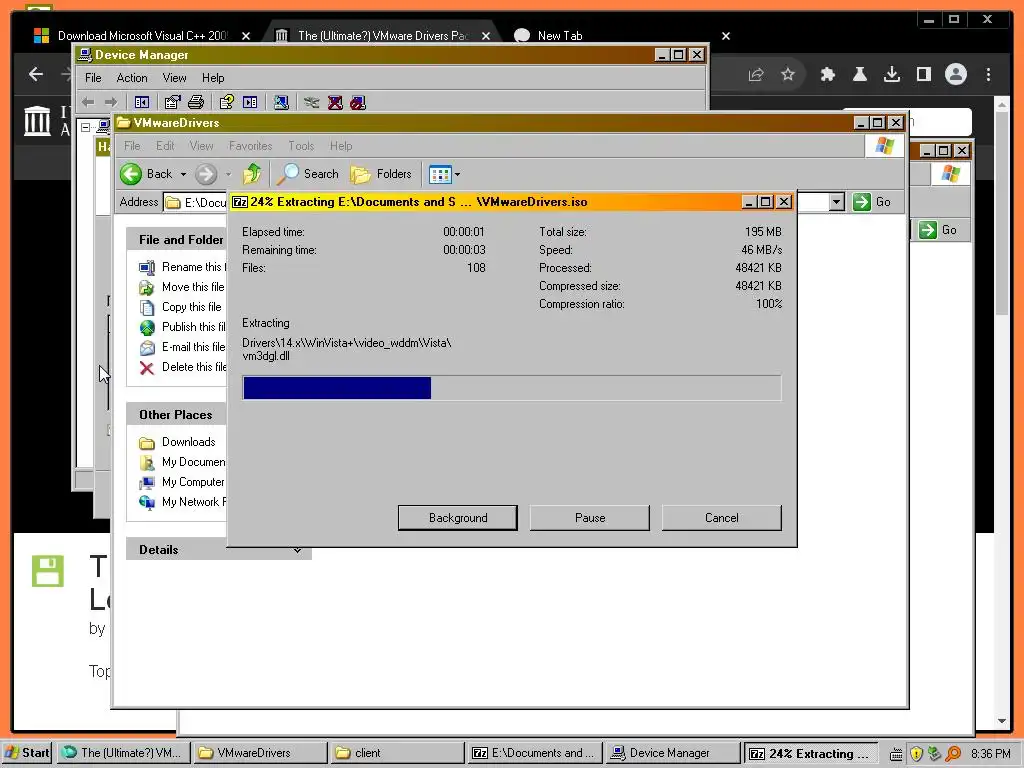This screenshot has width=1024, height=768.
Task: Open Chrome's Downloads icon
Action: coord(891,74)
